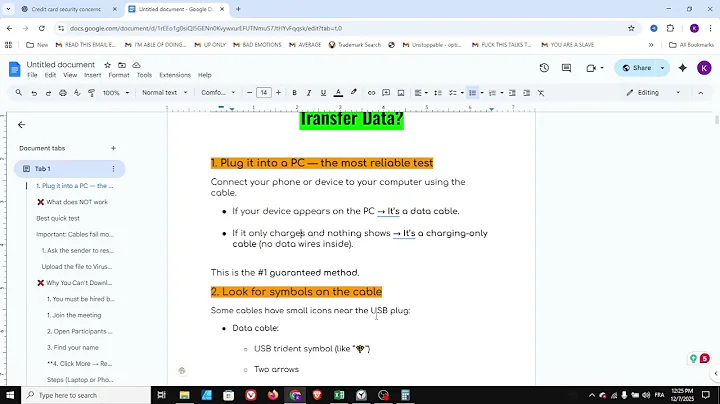Click the Redo icon in Docs toolbar

48,93
